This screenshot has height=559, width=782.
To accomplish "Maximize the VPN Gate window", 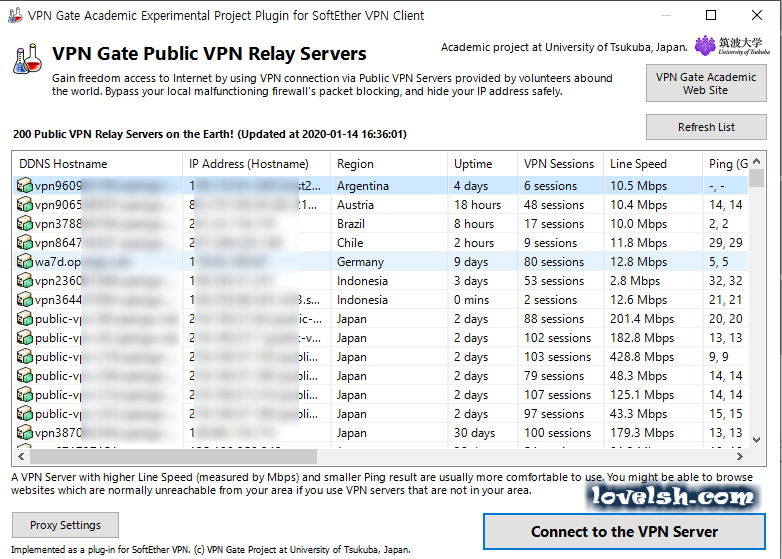I will coord(711,15).
